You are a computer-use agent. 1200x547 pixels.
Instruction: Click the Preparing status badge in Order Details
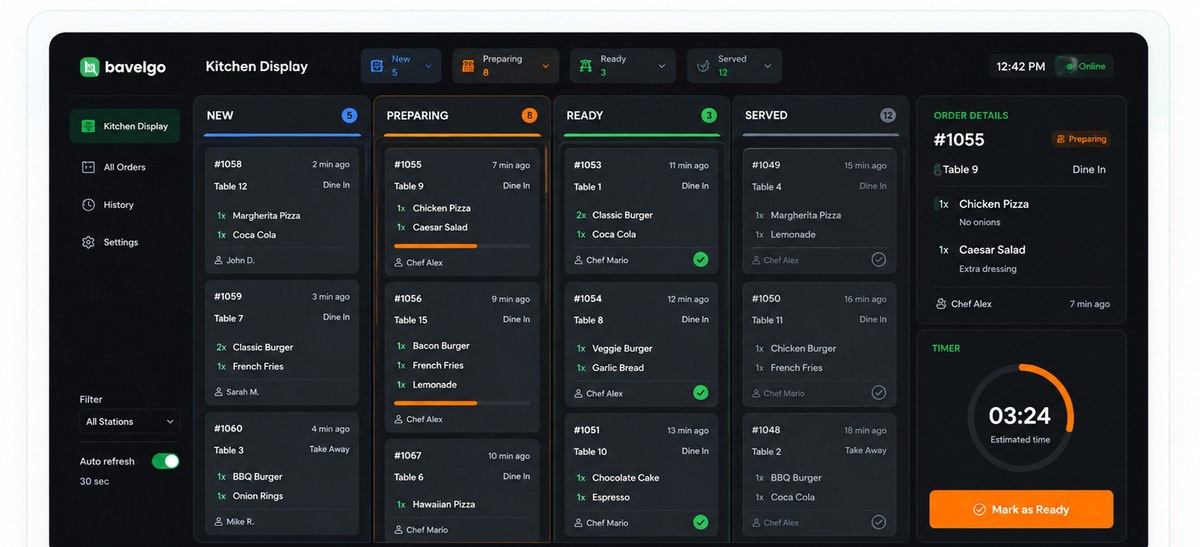click(1081, 139)
